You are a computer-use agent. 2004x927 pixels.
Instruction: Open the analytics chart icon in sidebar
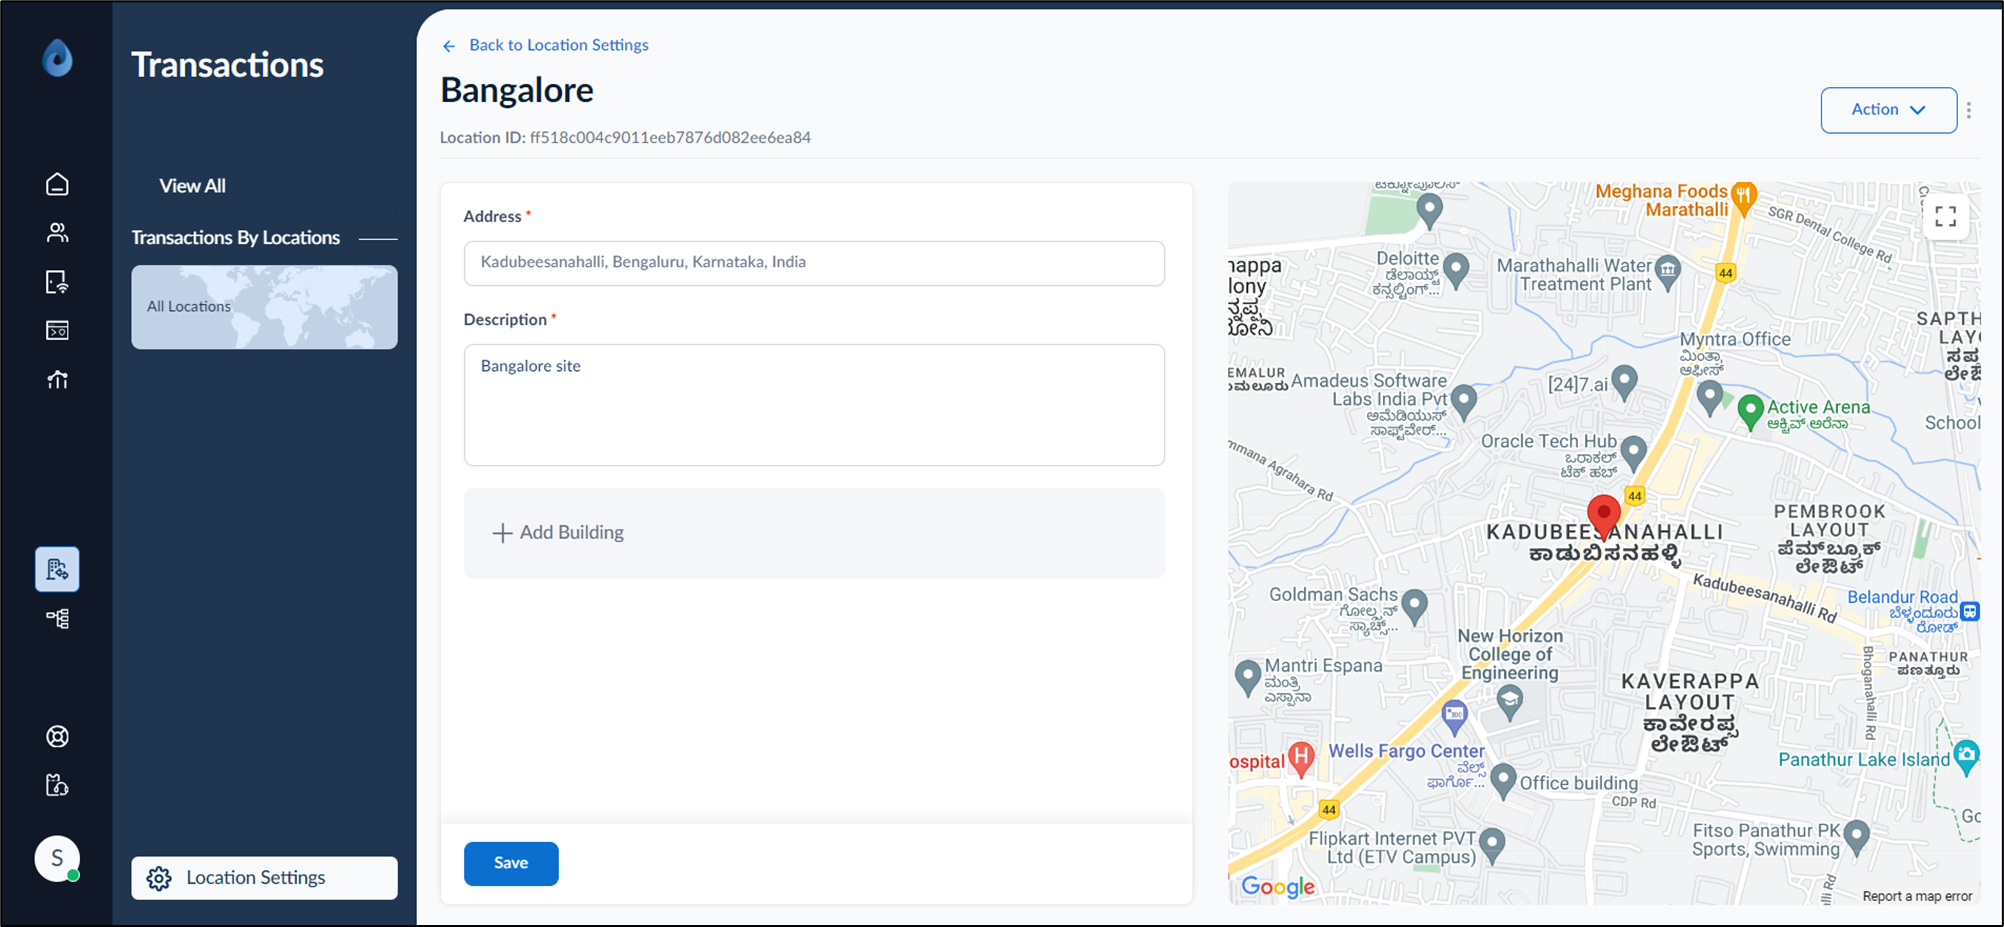point(57,380)
